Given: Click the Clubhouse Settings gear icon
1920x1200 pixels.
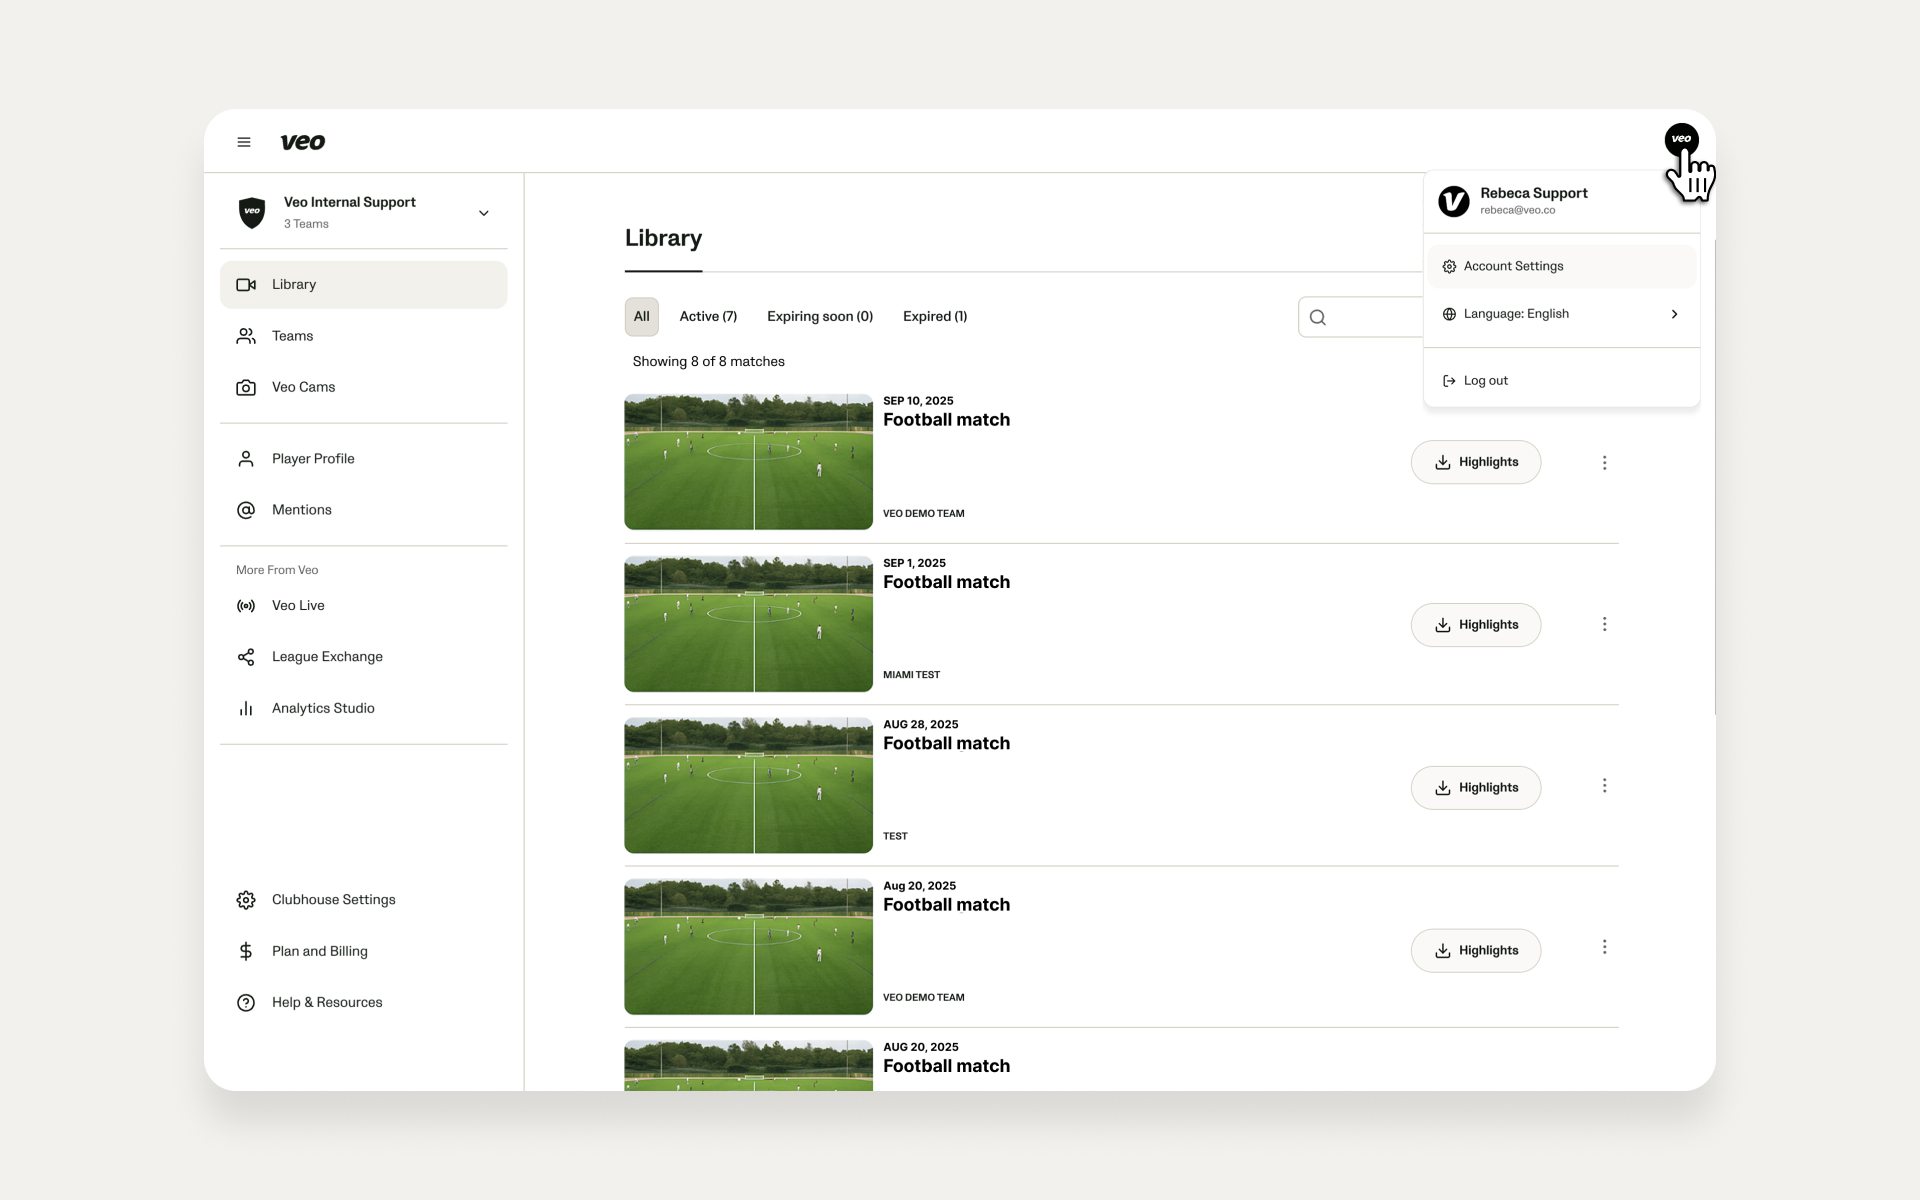Looking at the screenshot, I should [x=246, y=900].
